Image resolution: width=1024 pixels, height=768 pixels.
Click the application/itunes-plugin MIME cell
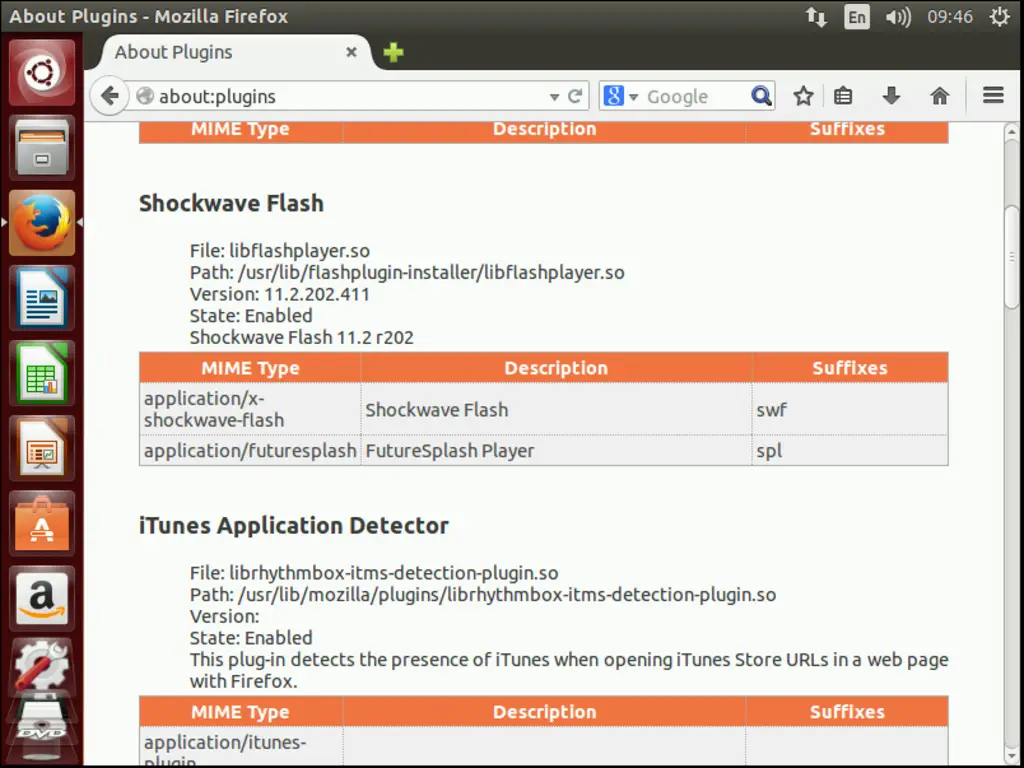point(241,747)
